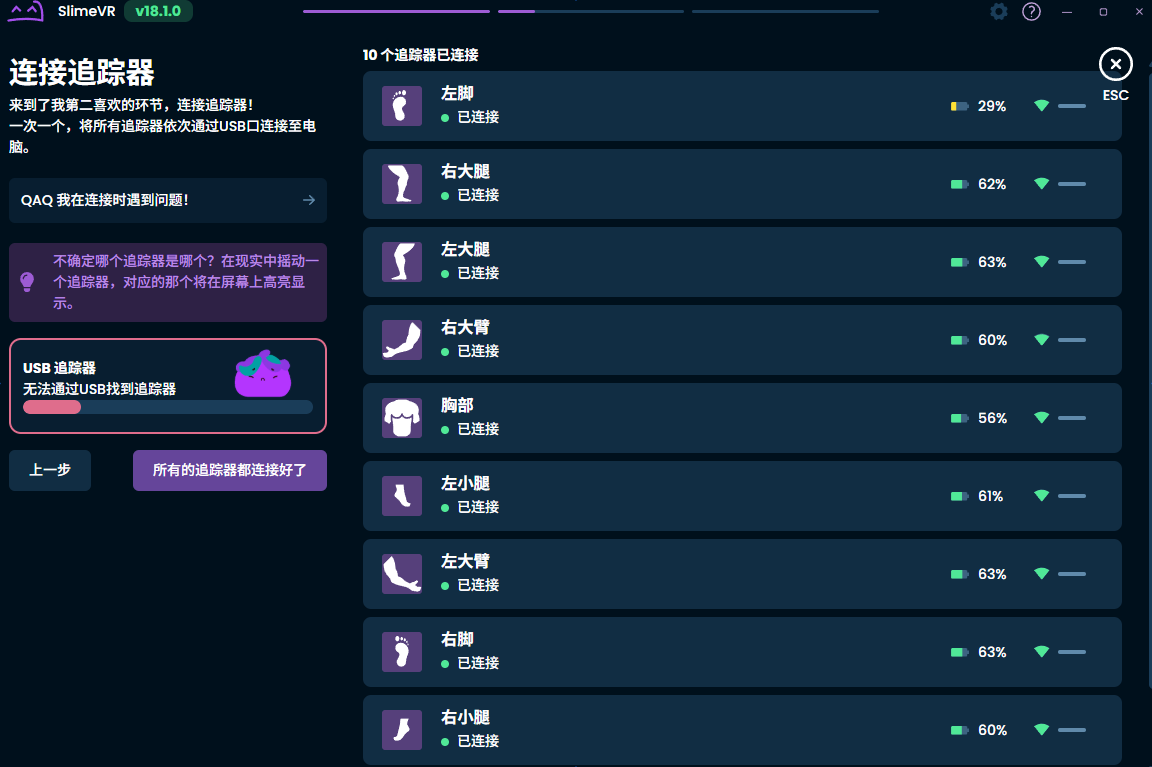Click the first wizard step progress bar
The width and height of the screenshot is (1152, 767).
coord(396,12)
